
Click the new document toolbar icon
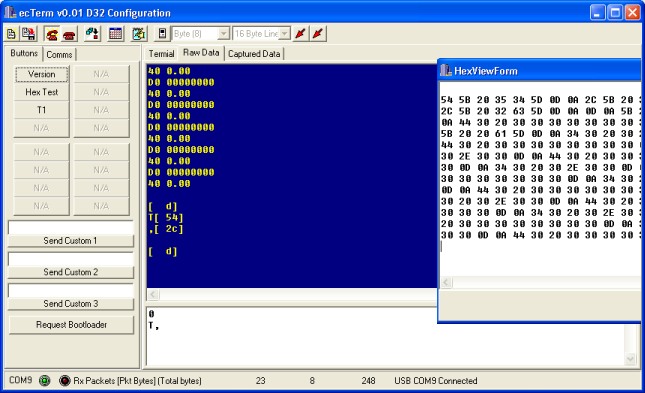point(11,34)
